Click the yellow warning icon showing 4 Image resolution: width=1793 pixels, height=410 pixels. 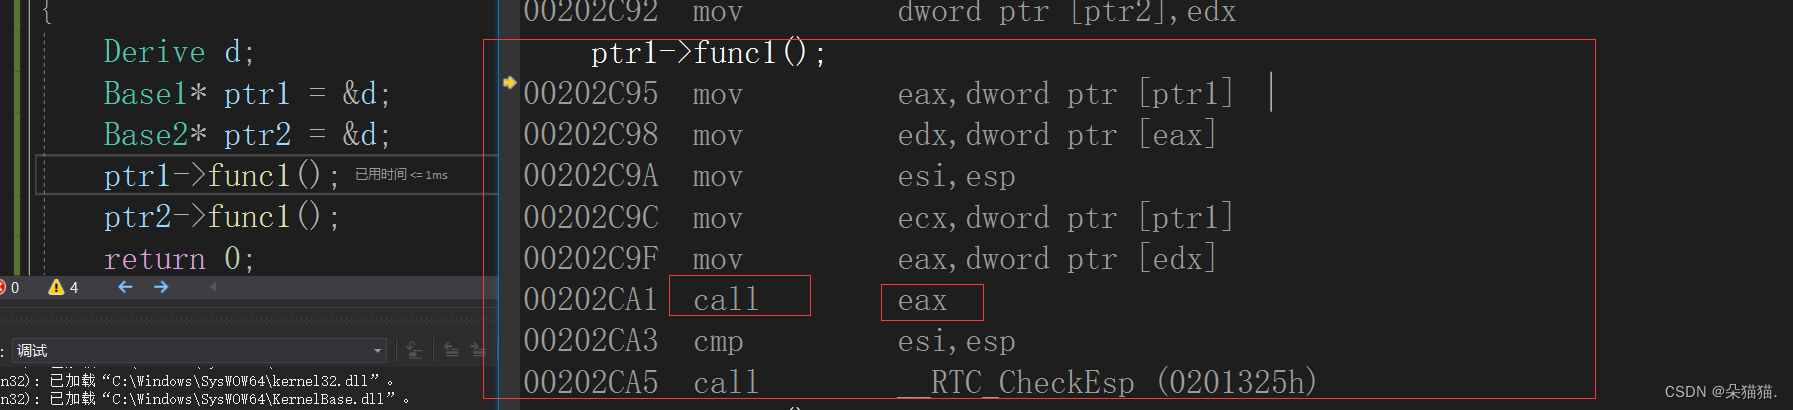point(56,287)
